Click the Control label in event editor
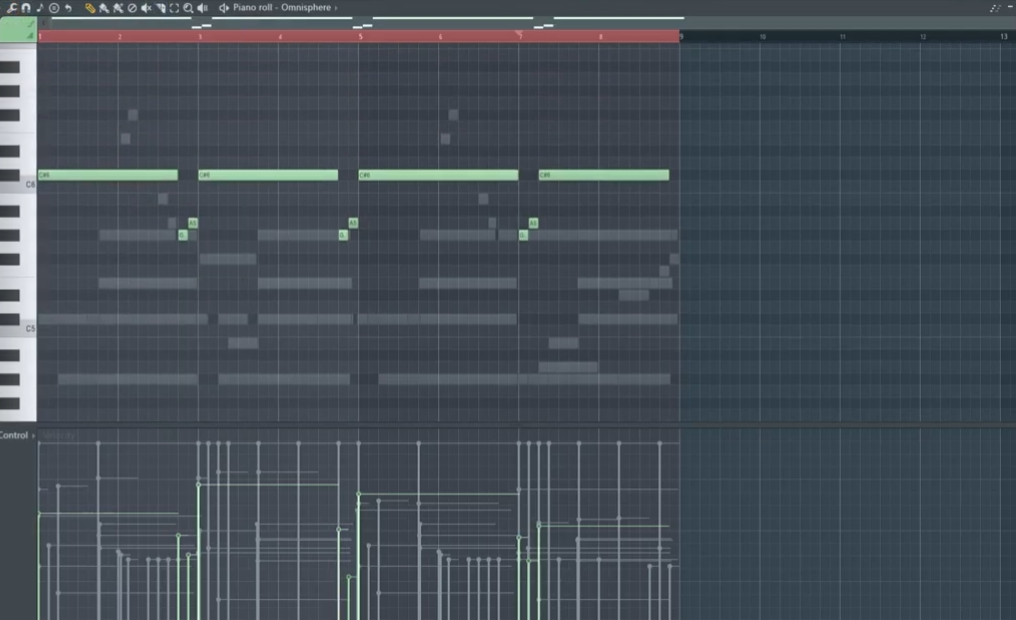This screenshot has height=620, width=1016. click(14, 435)
